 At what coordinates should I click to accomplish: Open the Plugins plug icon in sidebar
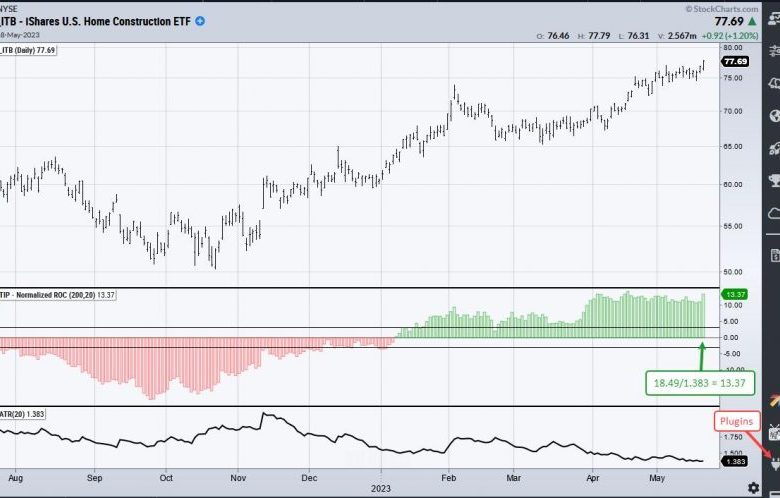click(x=775, y=463)
